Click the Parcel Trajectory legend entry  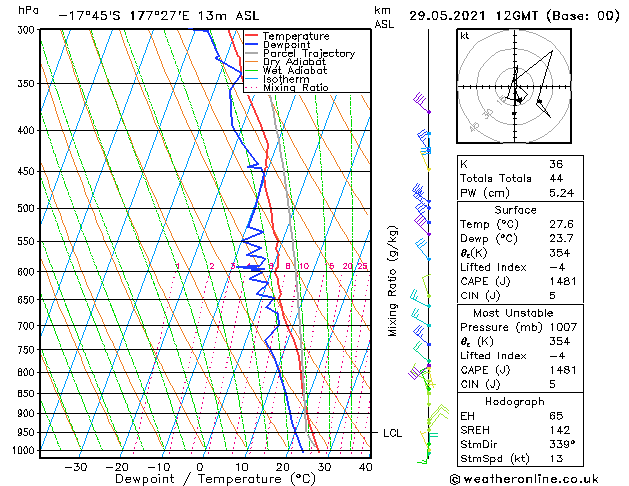coord(300,53)
